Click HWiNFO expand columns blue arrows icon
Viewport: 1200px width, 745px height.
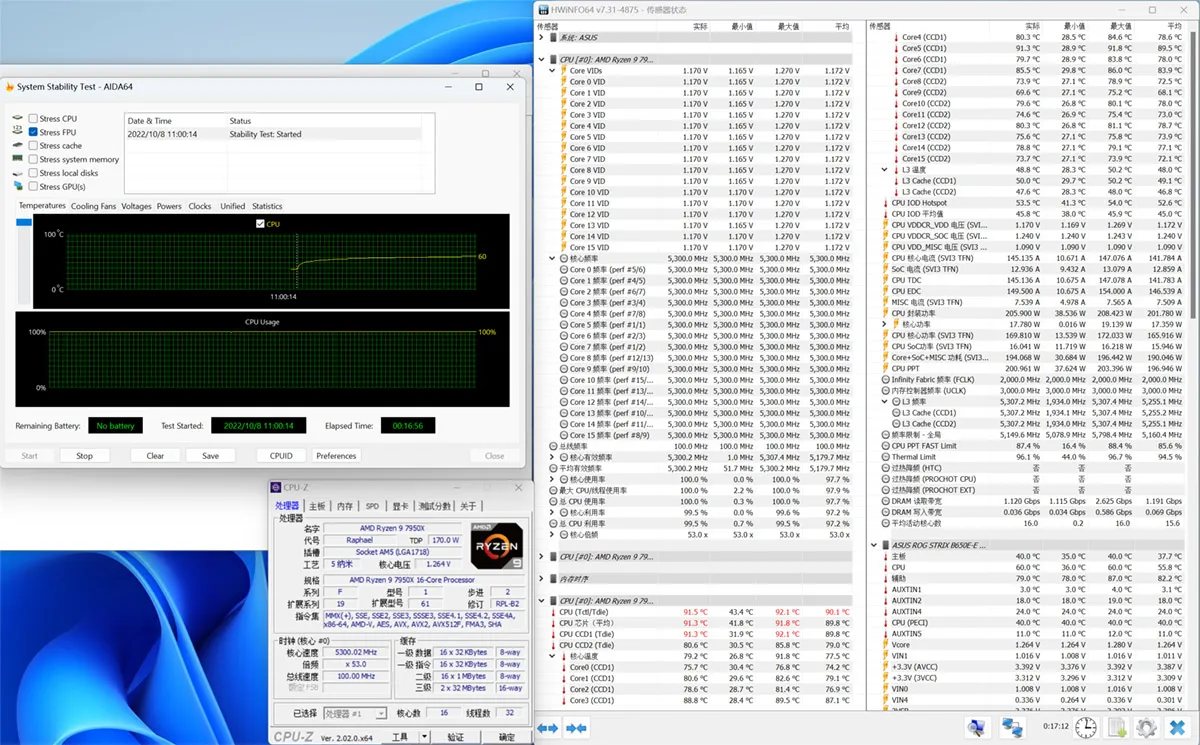pyautogui.click(x=547, y=728)
